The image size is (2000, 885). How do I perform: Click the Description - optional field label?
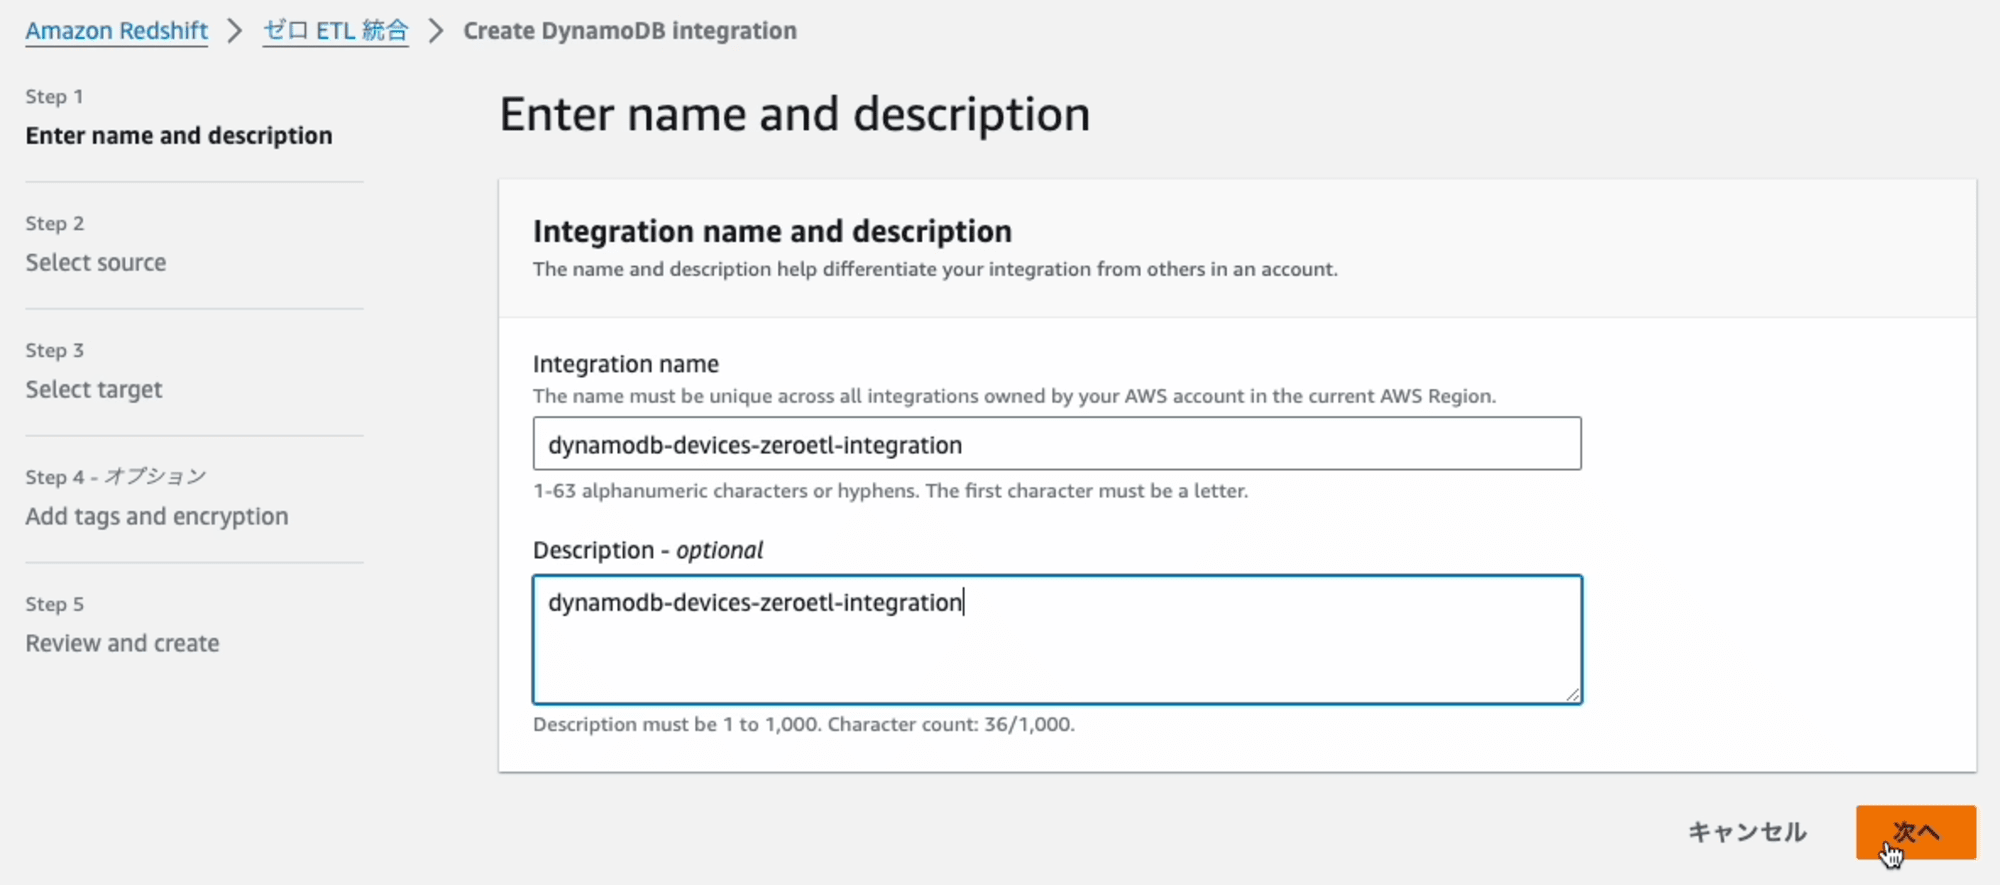point(648,550)
